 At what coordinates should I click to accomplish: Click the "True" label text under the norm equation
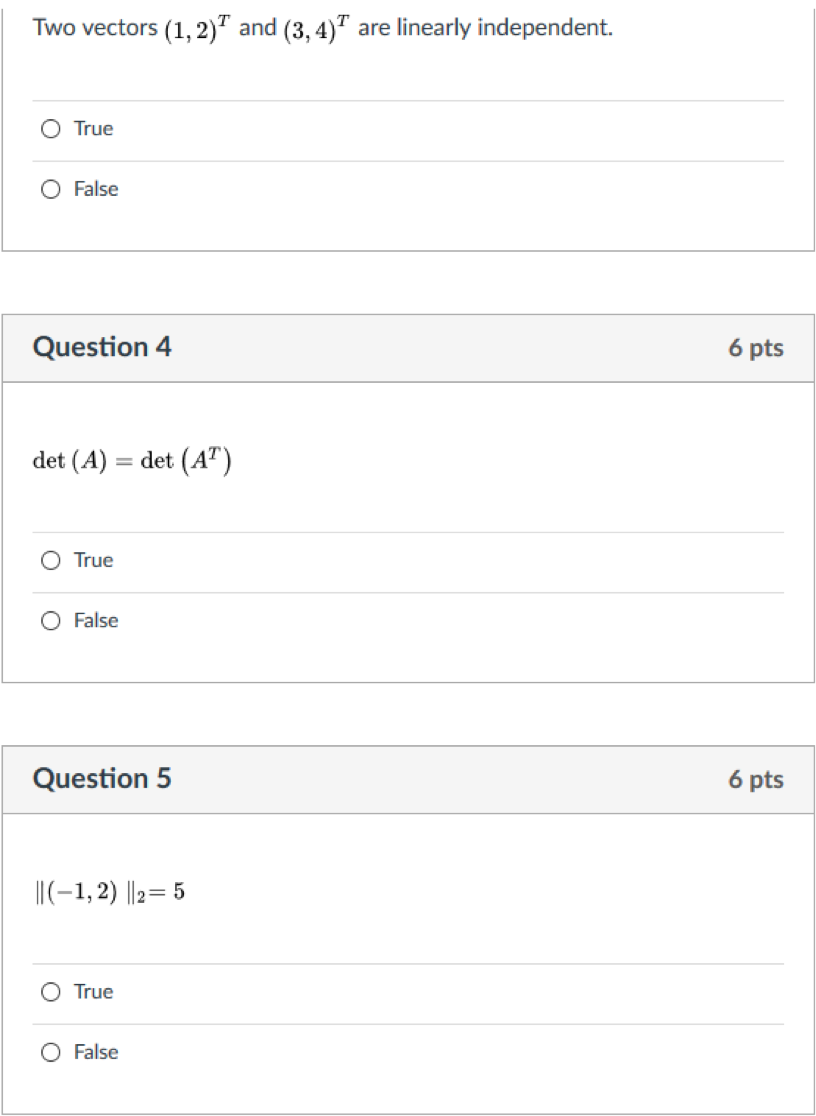pyautogui.click(x=94, y=992)
